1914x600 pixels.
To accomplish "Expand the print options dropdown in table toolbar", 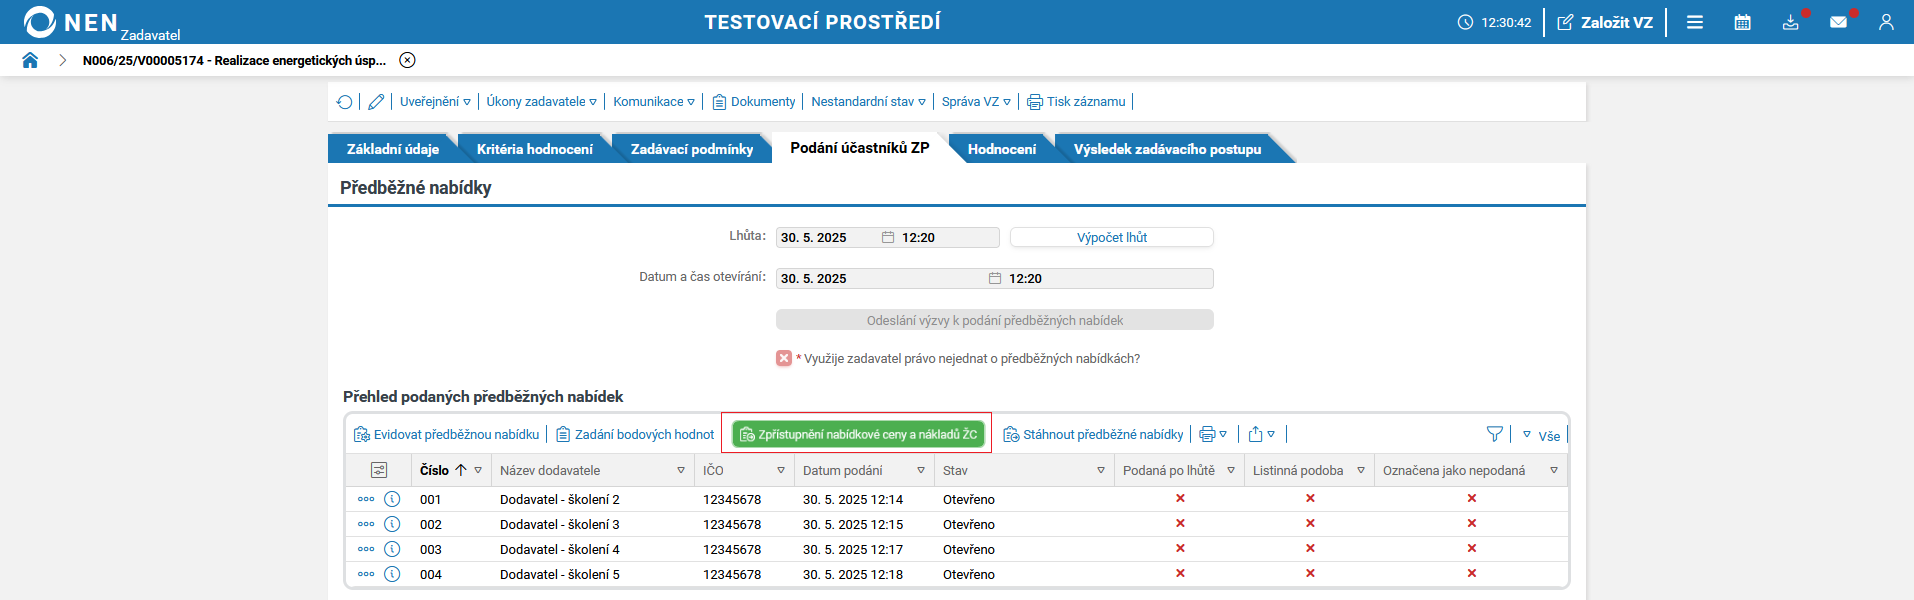I will (1213, 434).
